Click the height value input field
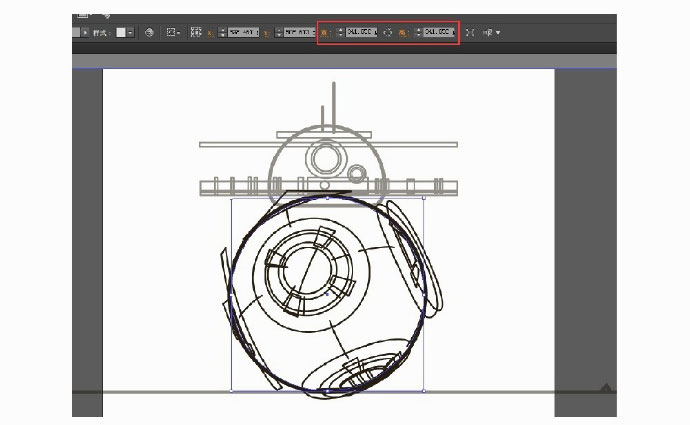 (439, 32)
